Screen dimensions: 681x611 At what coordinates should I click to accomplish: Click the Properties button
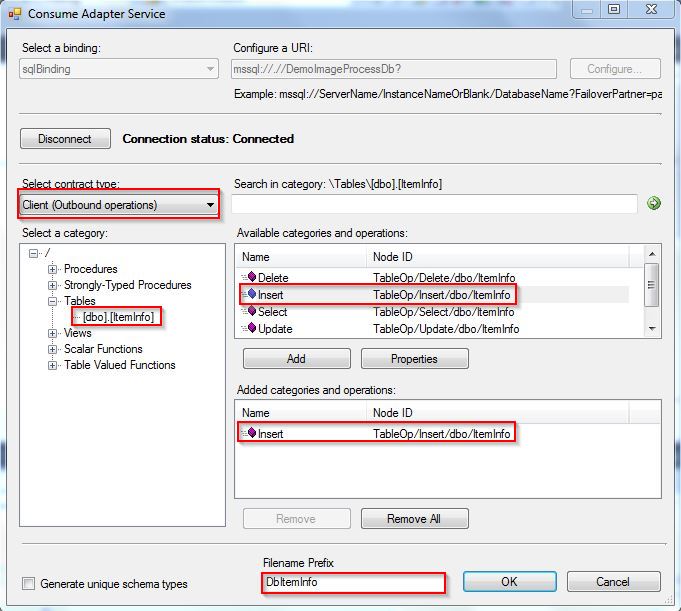click(x=414, y=359)
